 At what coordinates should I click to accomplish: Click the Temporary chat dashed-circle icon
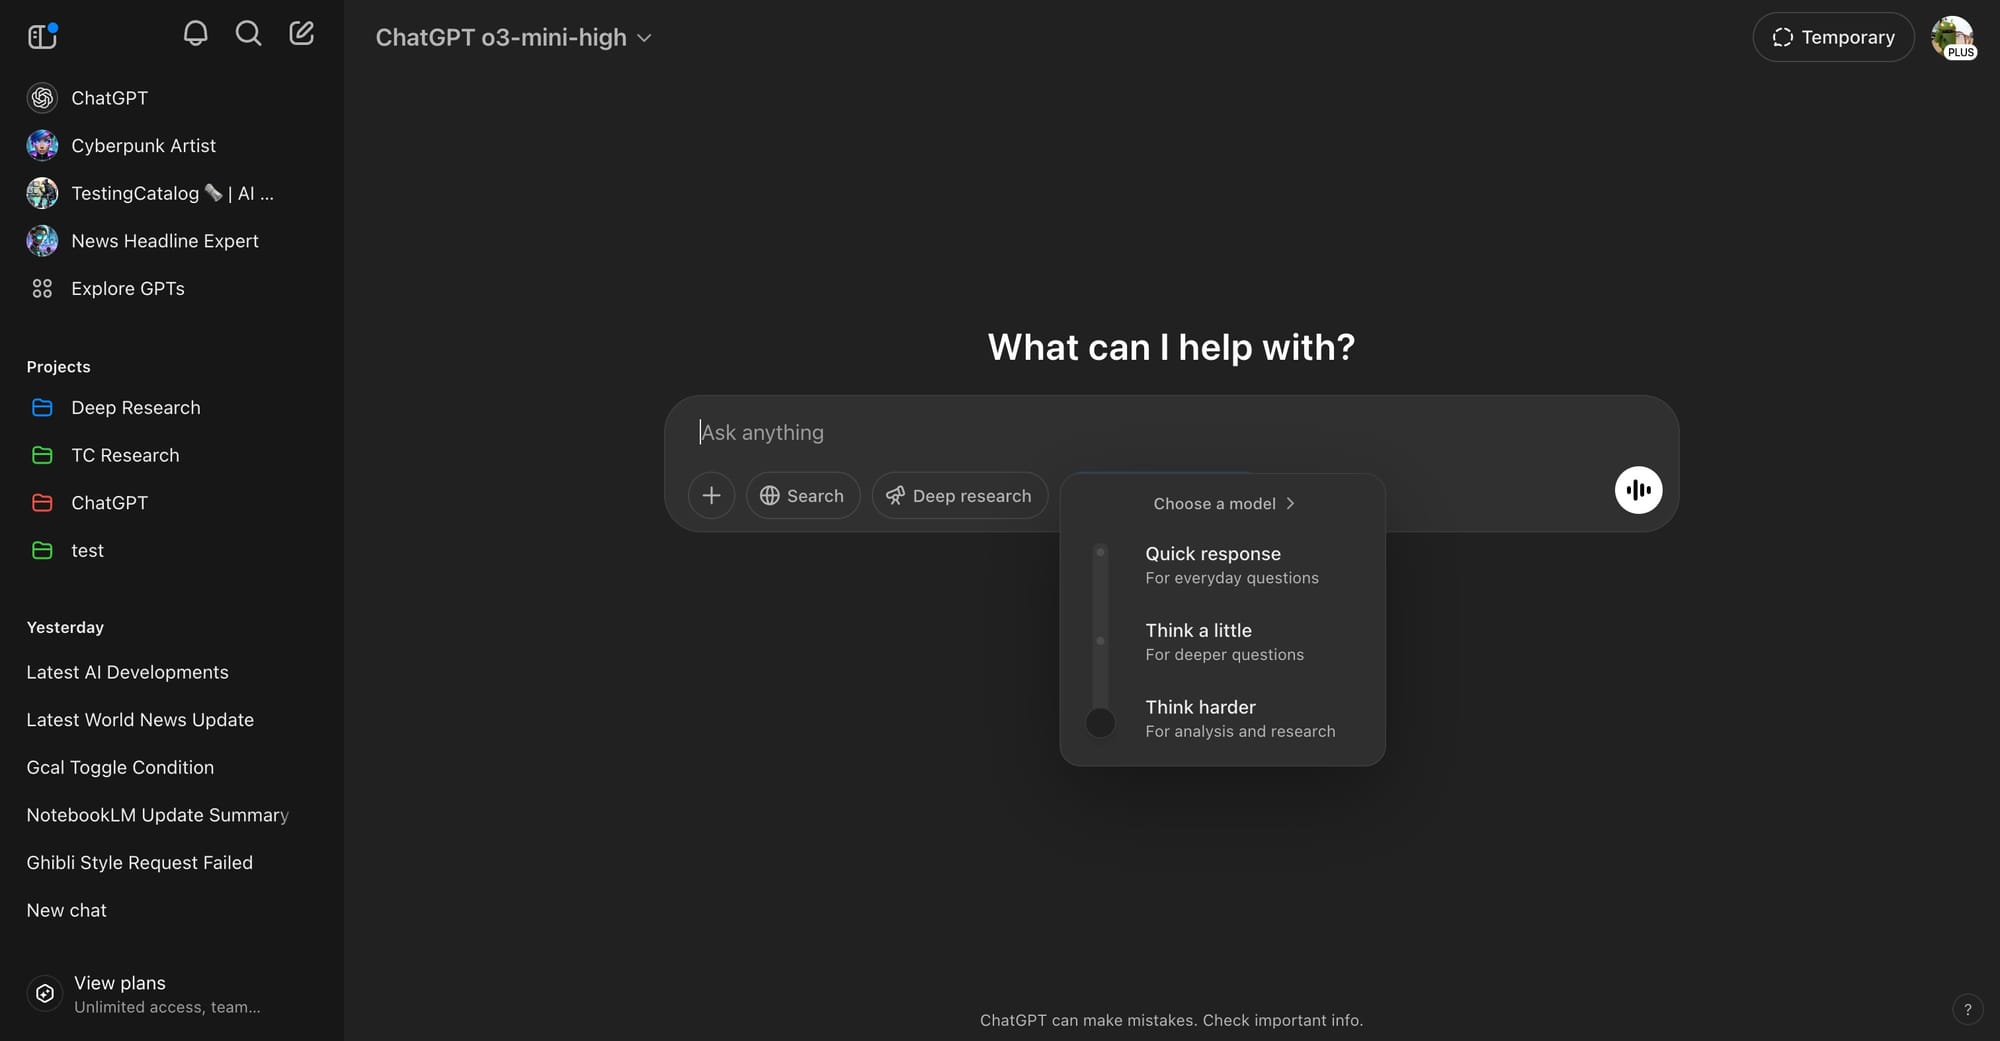coord(1783,38)
